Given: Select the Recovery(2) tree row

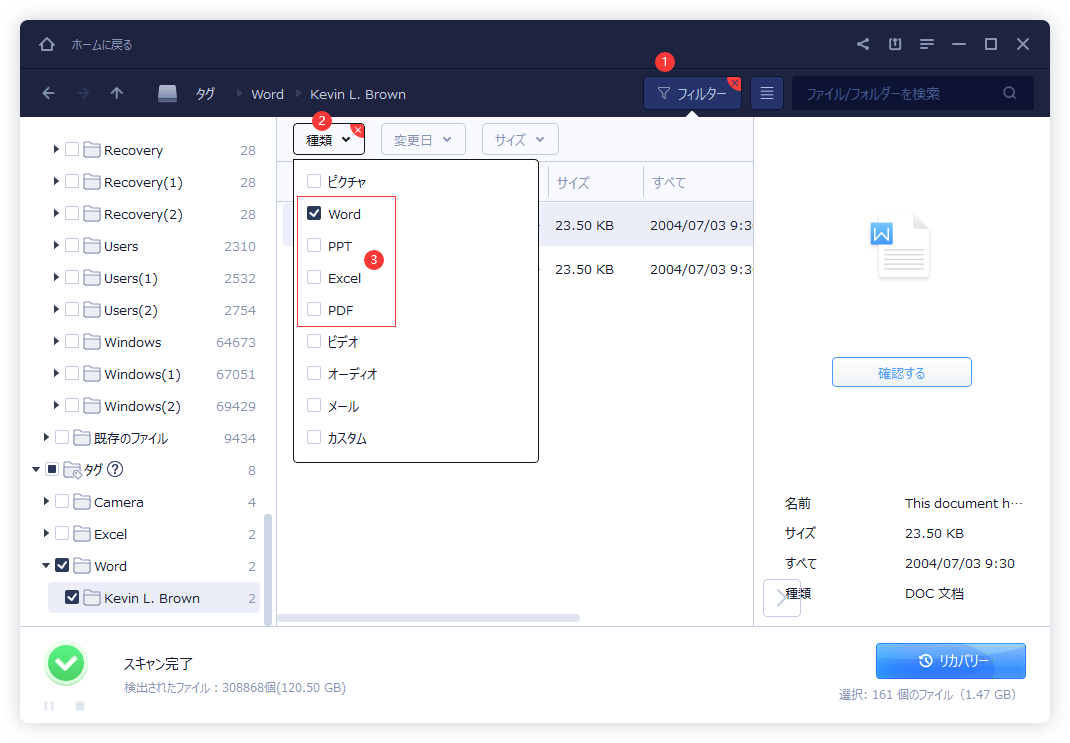Looking at the screenshot, I should coord(154,214).
